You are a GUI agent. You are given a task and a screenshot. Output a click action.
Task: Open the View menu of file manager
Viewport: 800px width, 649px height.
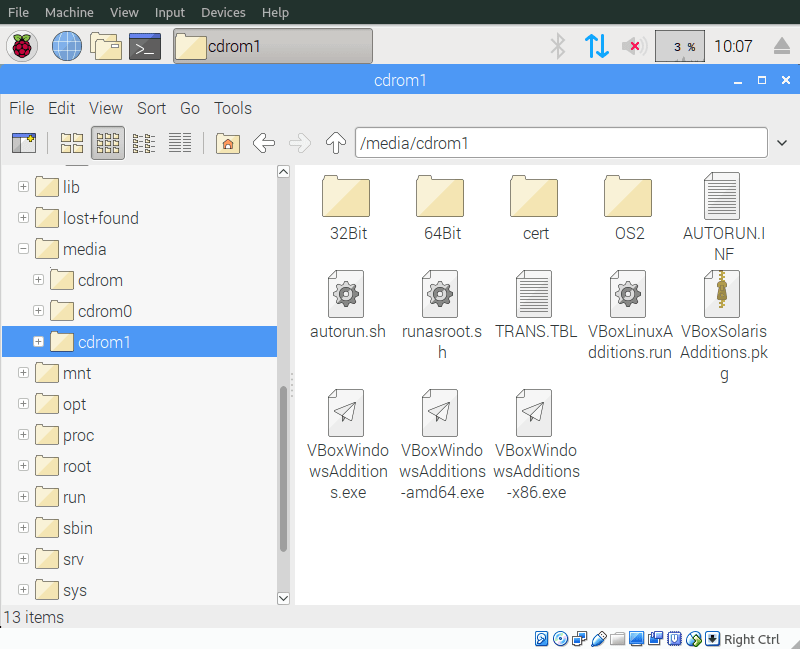pyautogui.click(x=106, y=108)
